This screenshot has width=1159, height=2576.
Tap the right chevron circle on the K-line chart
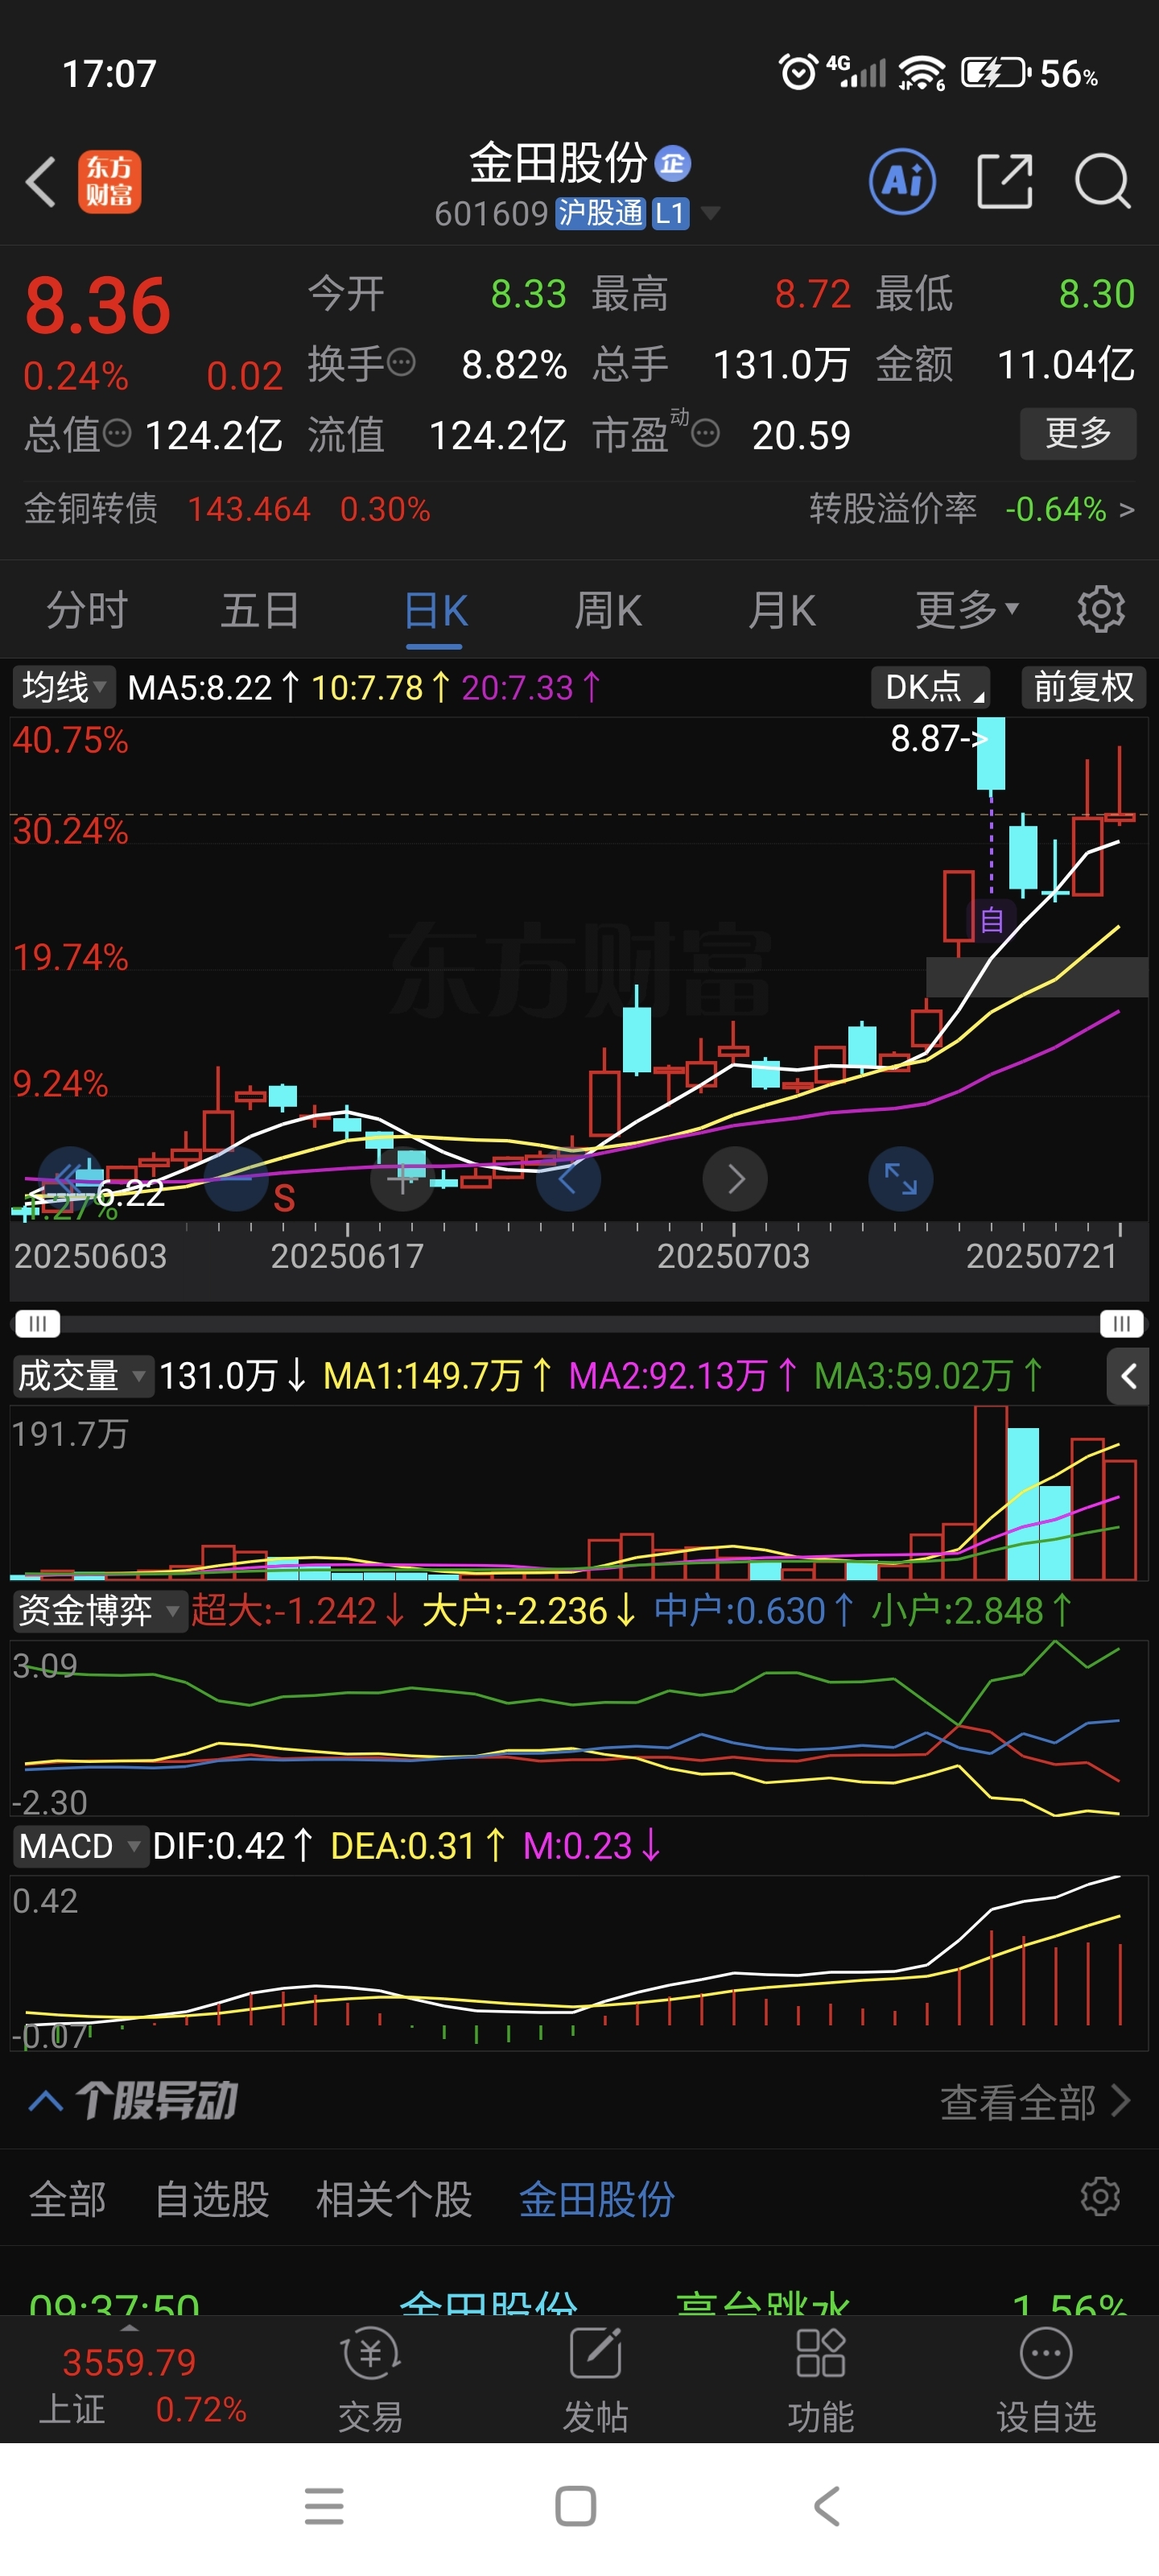click(735, 1179)
